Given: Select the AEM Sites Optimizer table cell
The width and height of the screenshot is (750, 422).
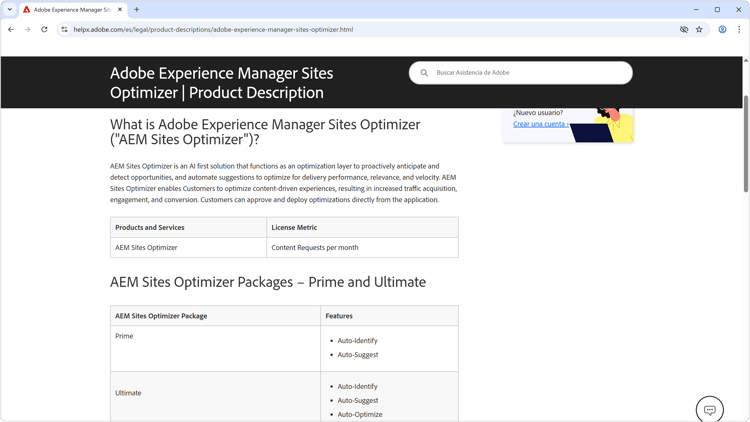Looking at the screenshot, I should pyautogui.click(x=188, y=247).
